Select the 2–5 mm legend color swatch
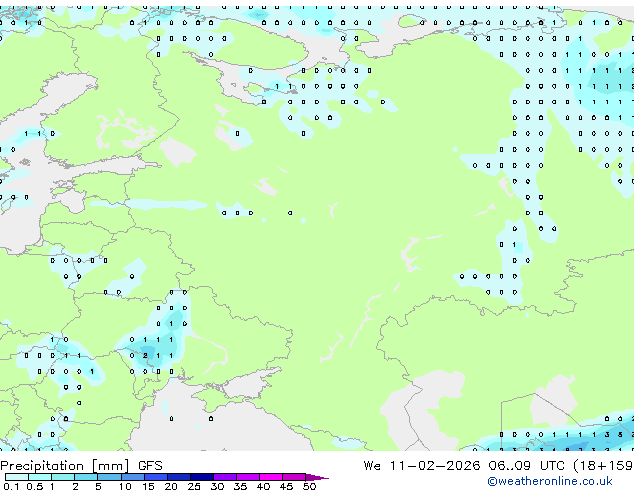Viewport: 634px width, 490px height. point(86,477)
